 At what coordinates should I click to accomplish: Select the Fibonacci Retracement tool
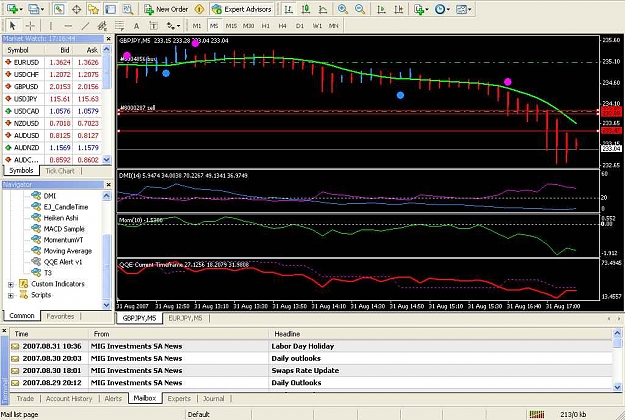[120, 26]
